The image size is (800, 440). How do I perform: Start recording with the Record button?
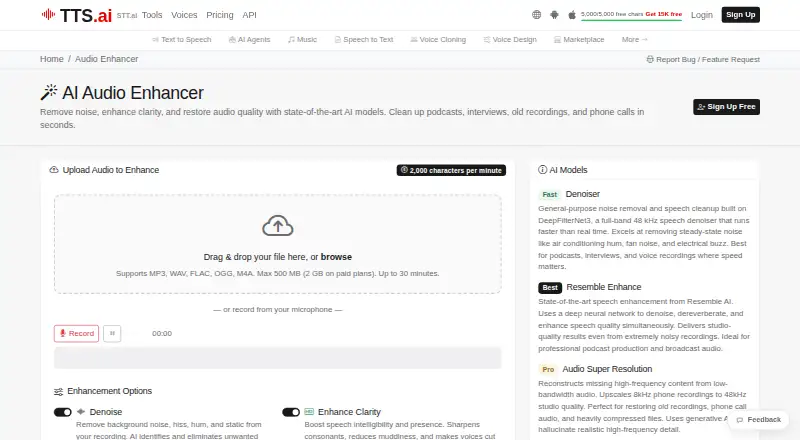[77, 333]
